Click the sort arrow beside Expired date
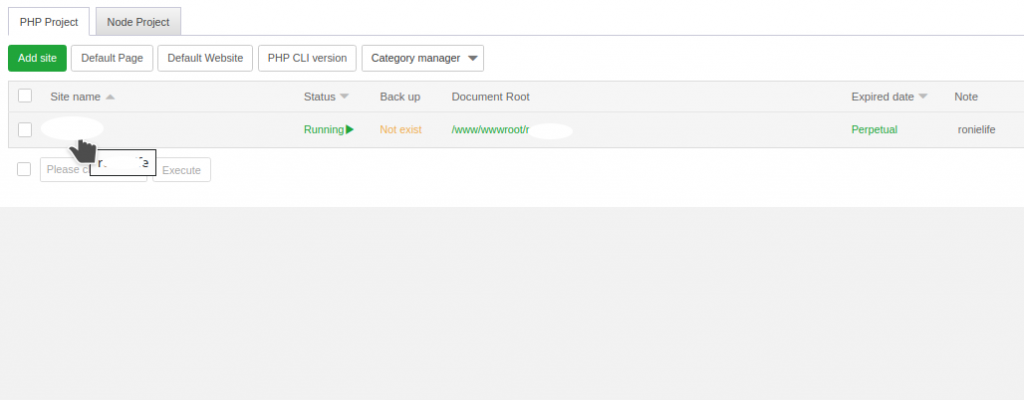Image resolution: width=1024 pixels, height=400 pixels. tap(923, 97)
